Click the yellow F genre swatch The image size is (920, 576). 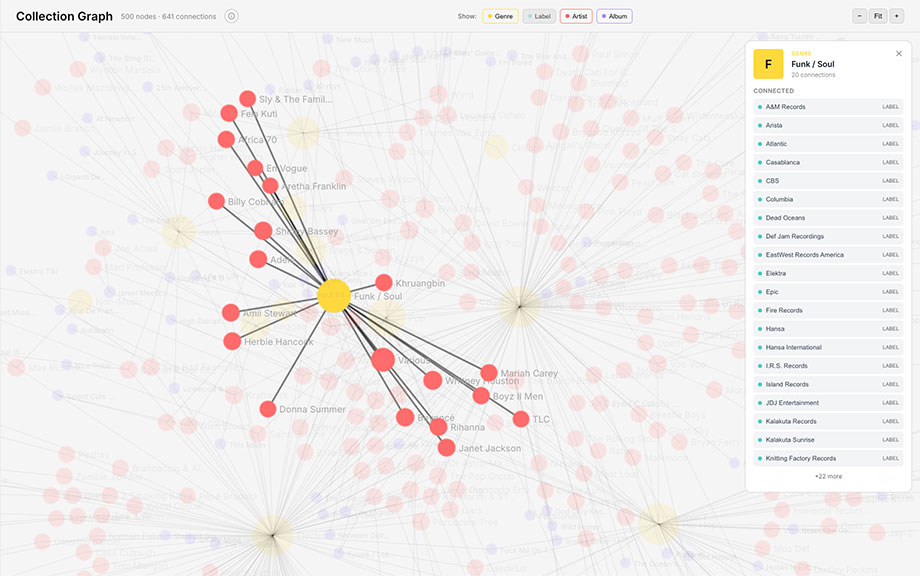click(768, 64)
